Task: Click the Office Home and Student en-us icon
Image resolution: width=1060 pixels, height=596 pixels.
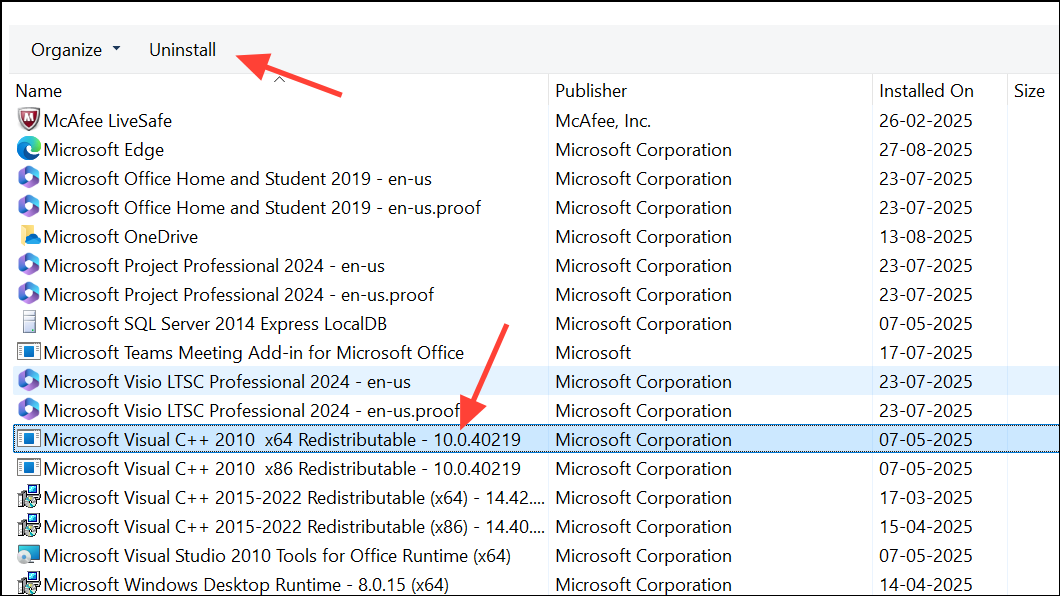Action: tap(28, 178)
